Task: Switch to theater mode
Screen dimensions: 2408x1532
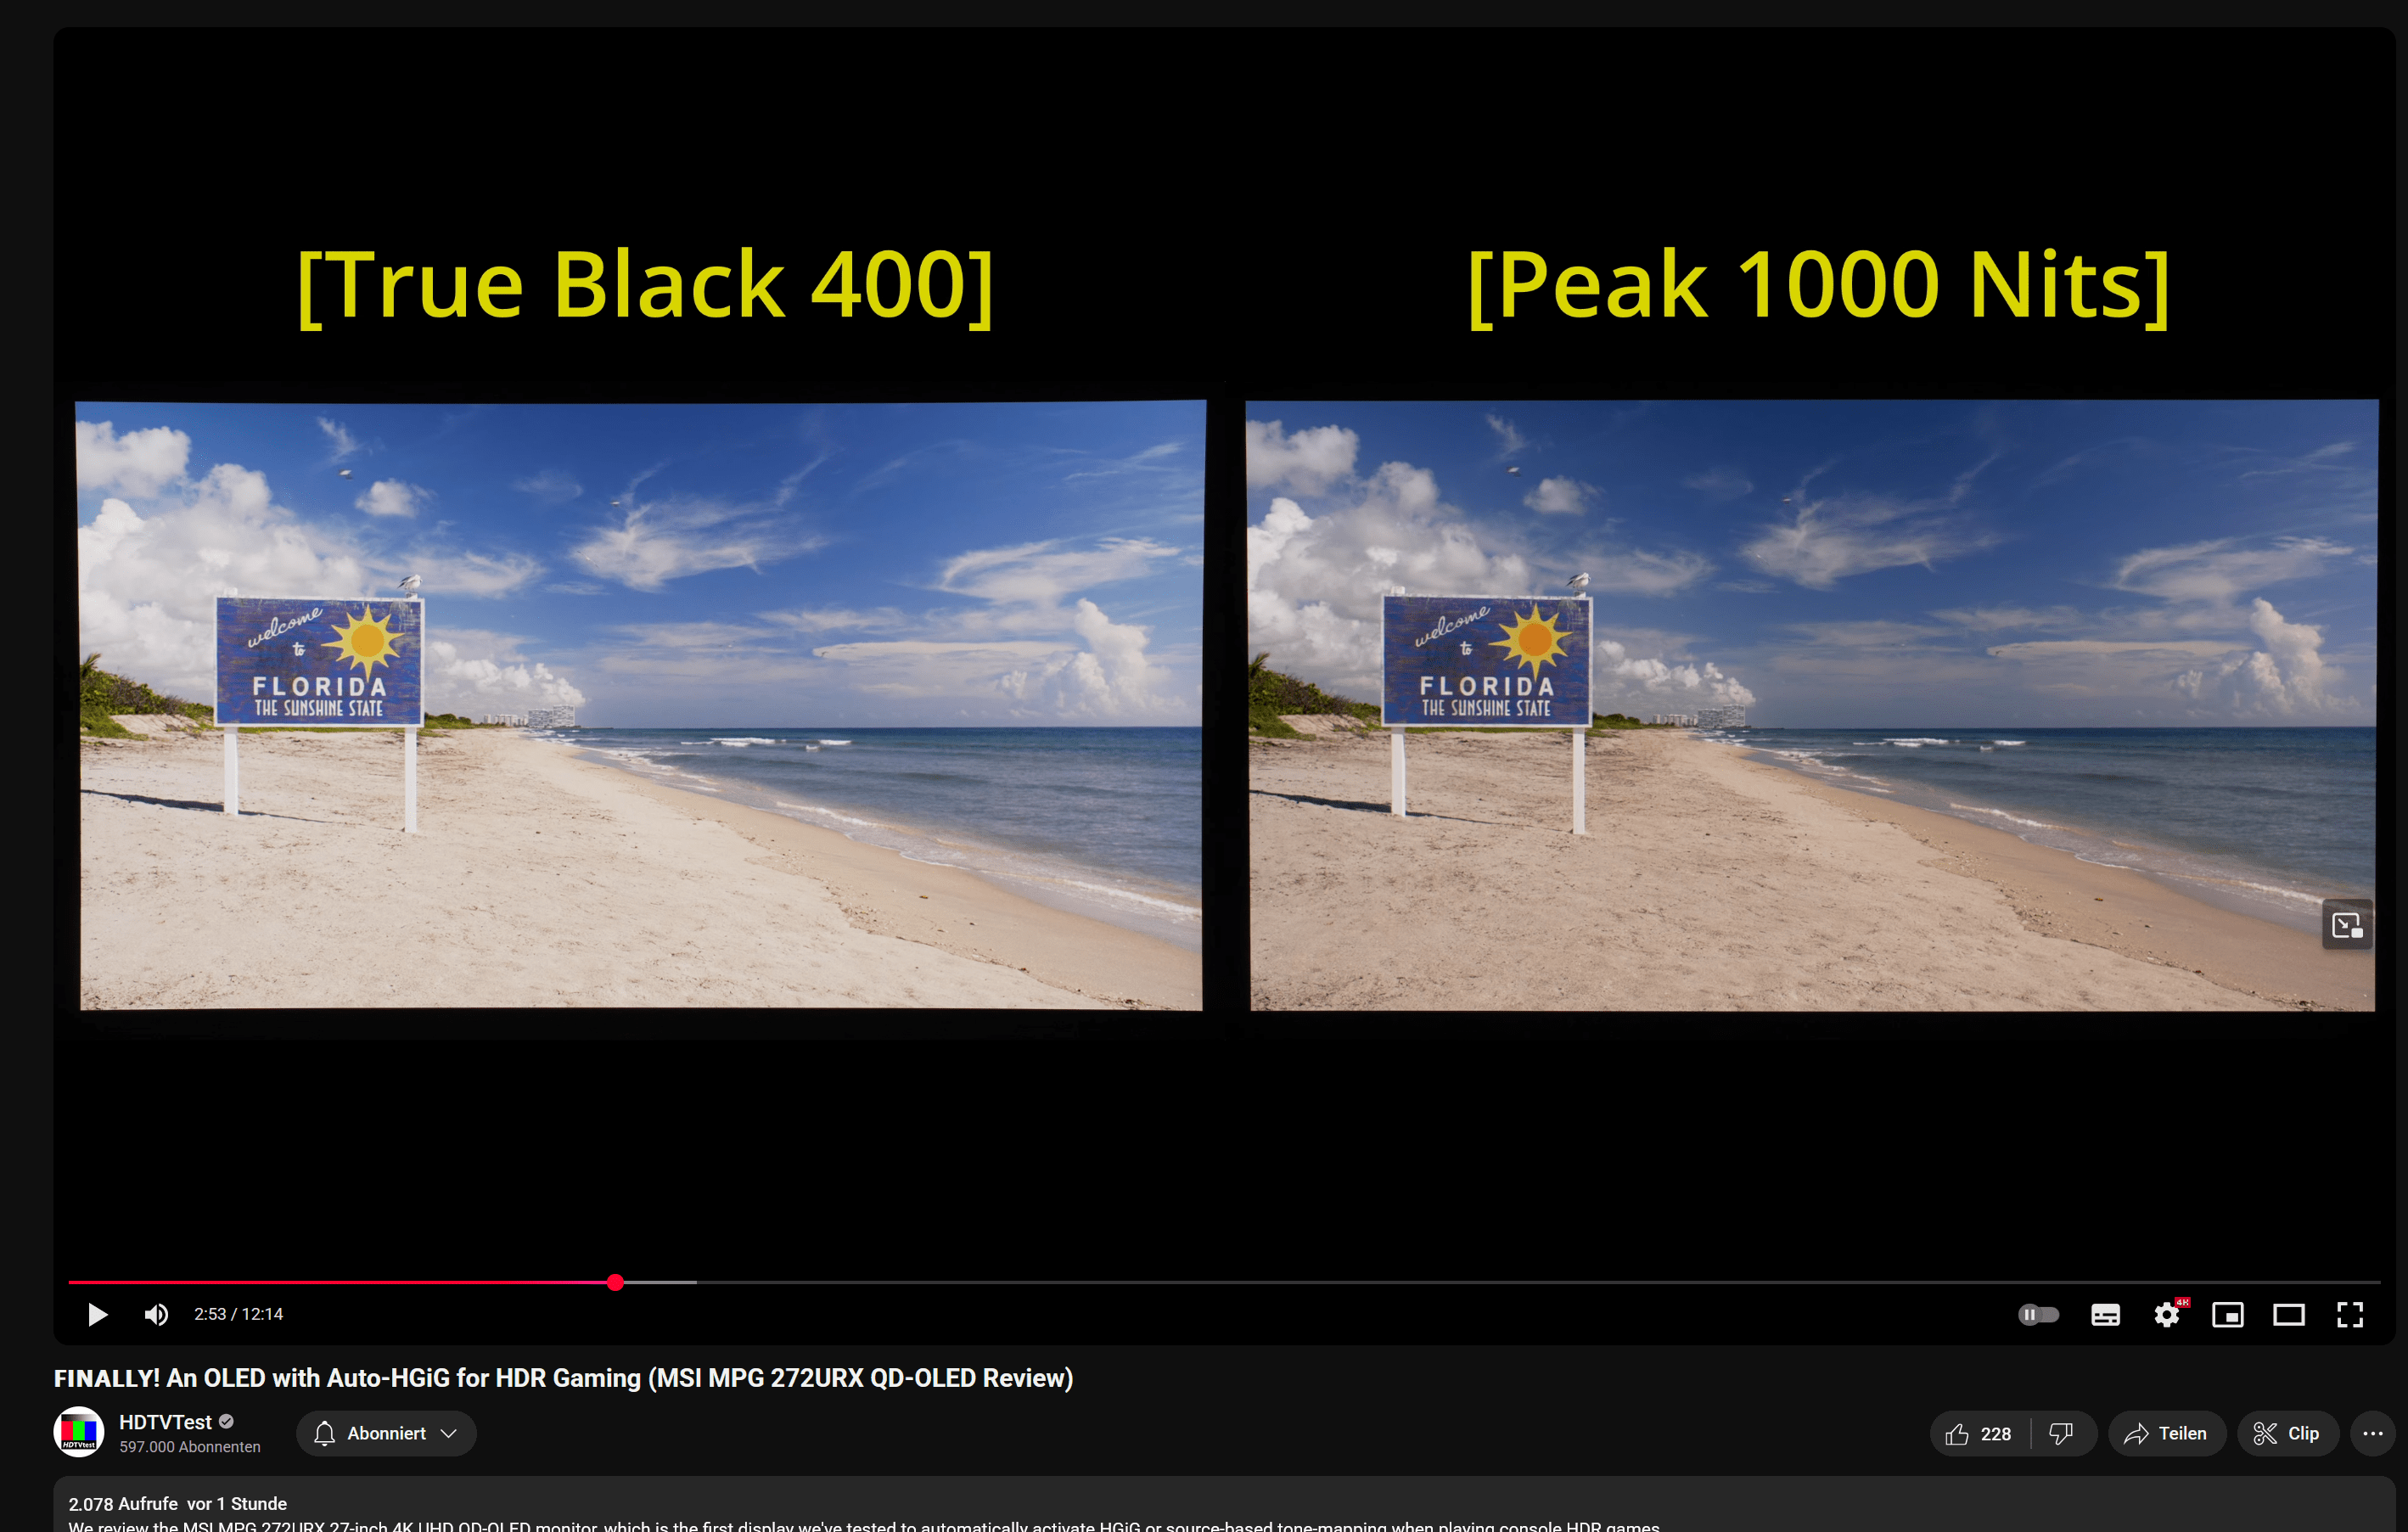Action: pyautogui.click(x=2288, y=1314)
